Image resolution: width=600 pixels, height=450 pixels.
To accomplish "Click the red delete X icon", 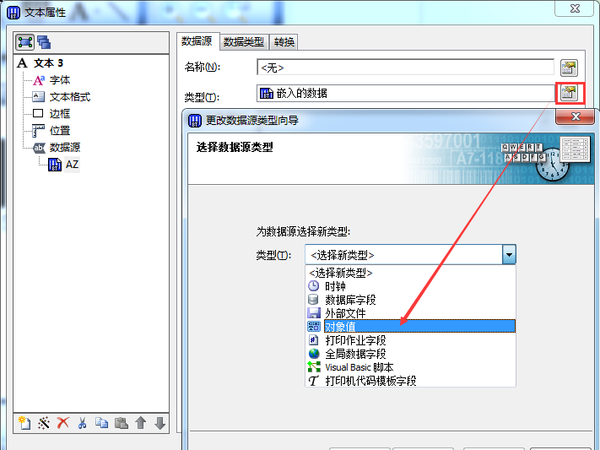I will 63,423.
